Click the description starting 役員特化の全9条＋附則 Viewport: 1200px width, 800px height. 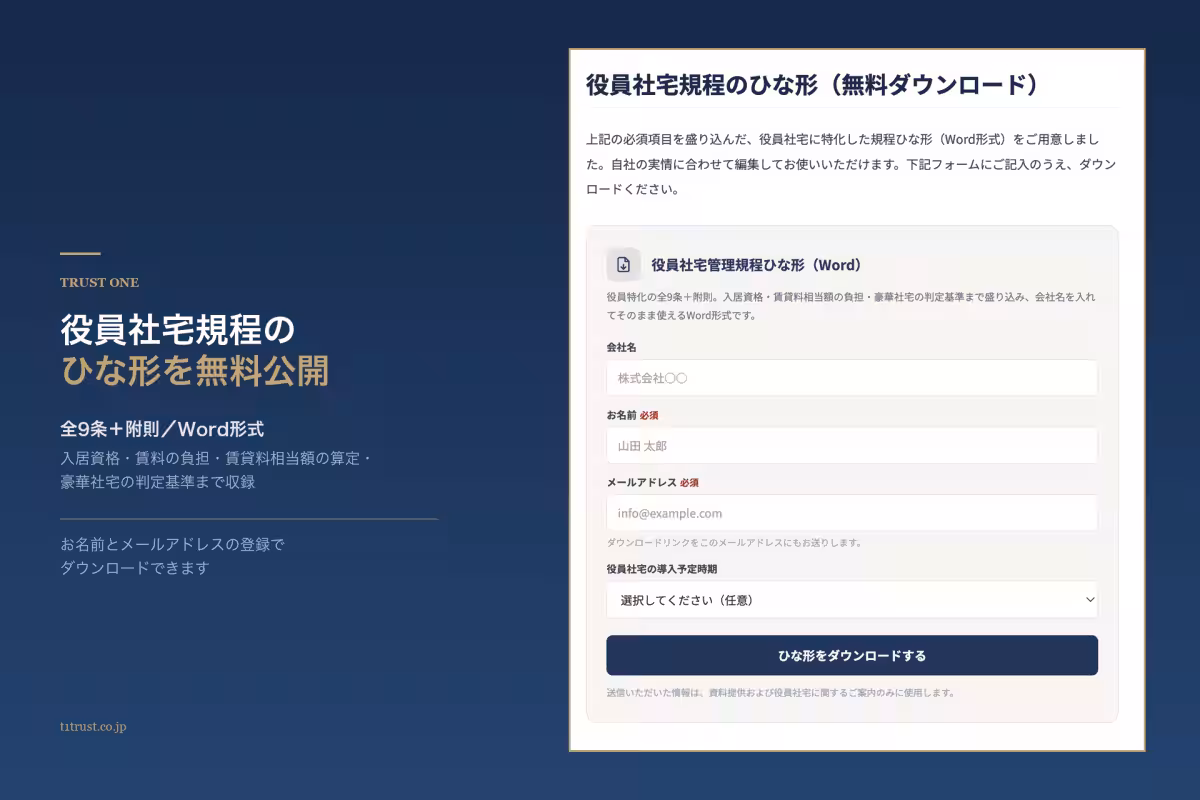point(851,306)
